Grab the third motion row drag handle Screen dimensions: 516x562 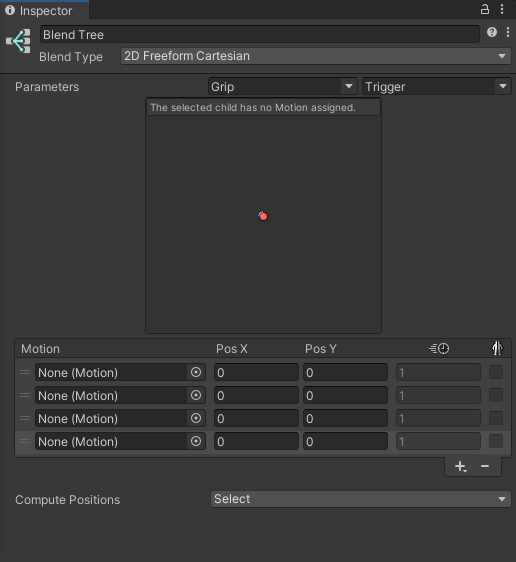pyautogui.click(x=25, y=418)
